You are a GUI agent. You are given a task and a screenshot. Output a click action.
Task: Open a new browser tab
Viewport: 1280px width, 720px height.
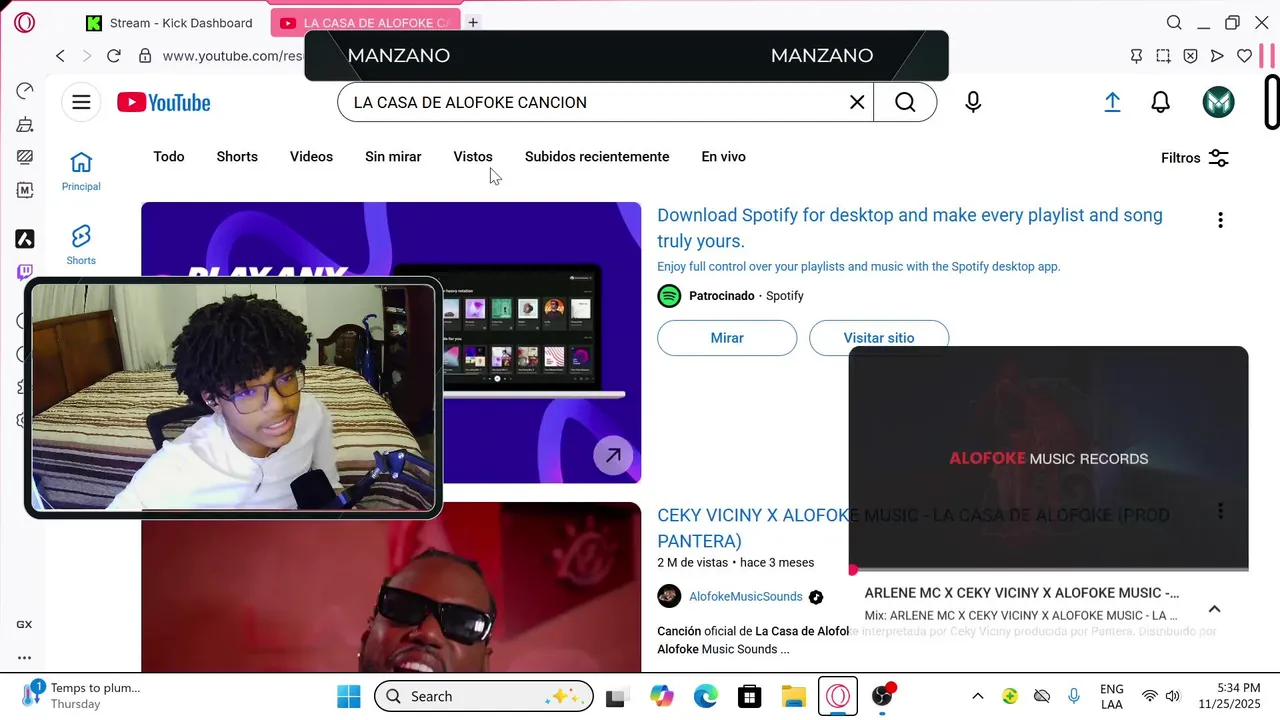(x=473, y=22)
